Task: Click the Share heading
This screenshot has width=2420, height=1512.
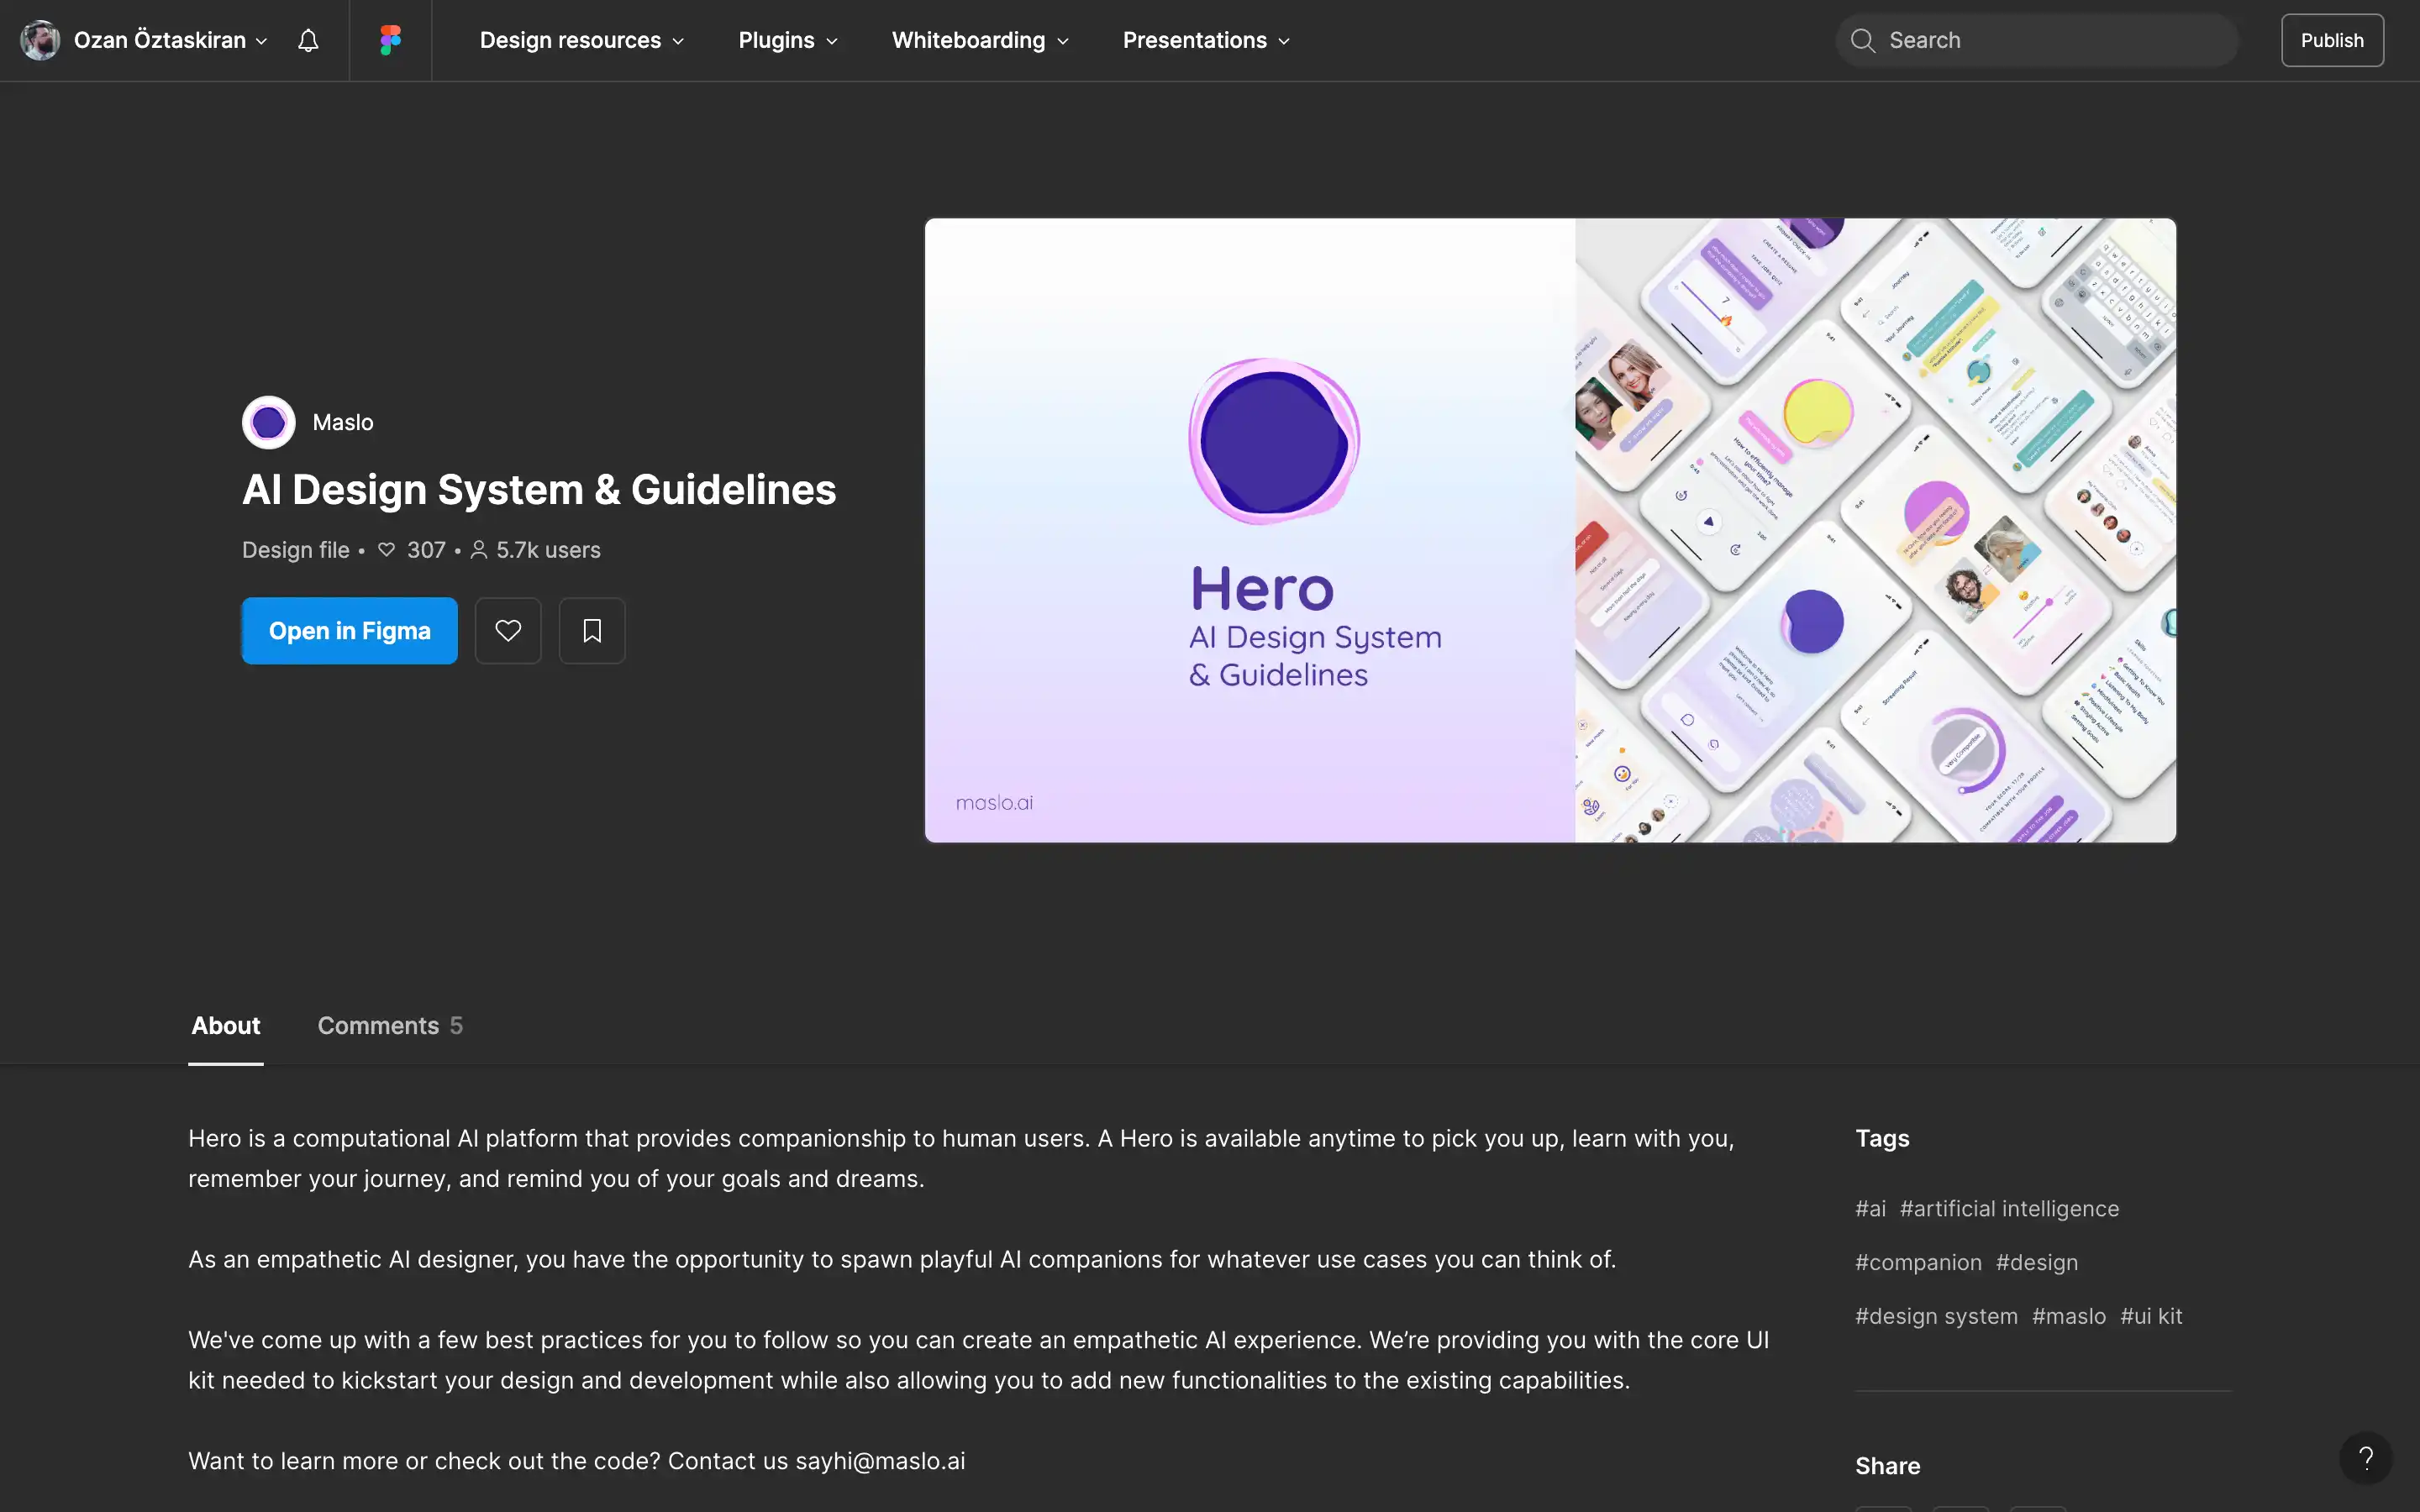Action: [1887, 1467]
